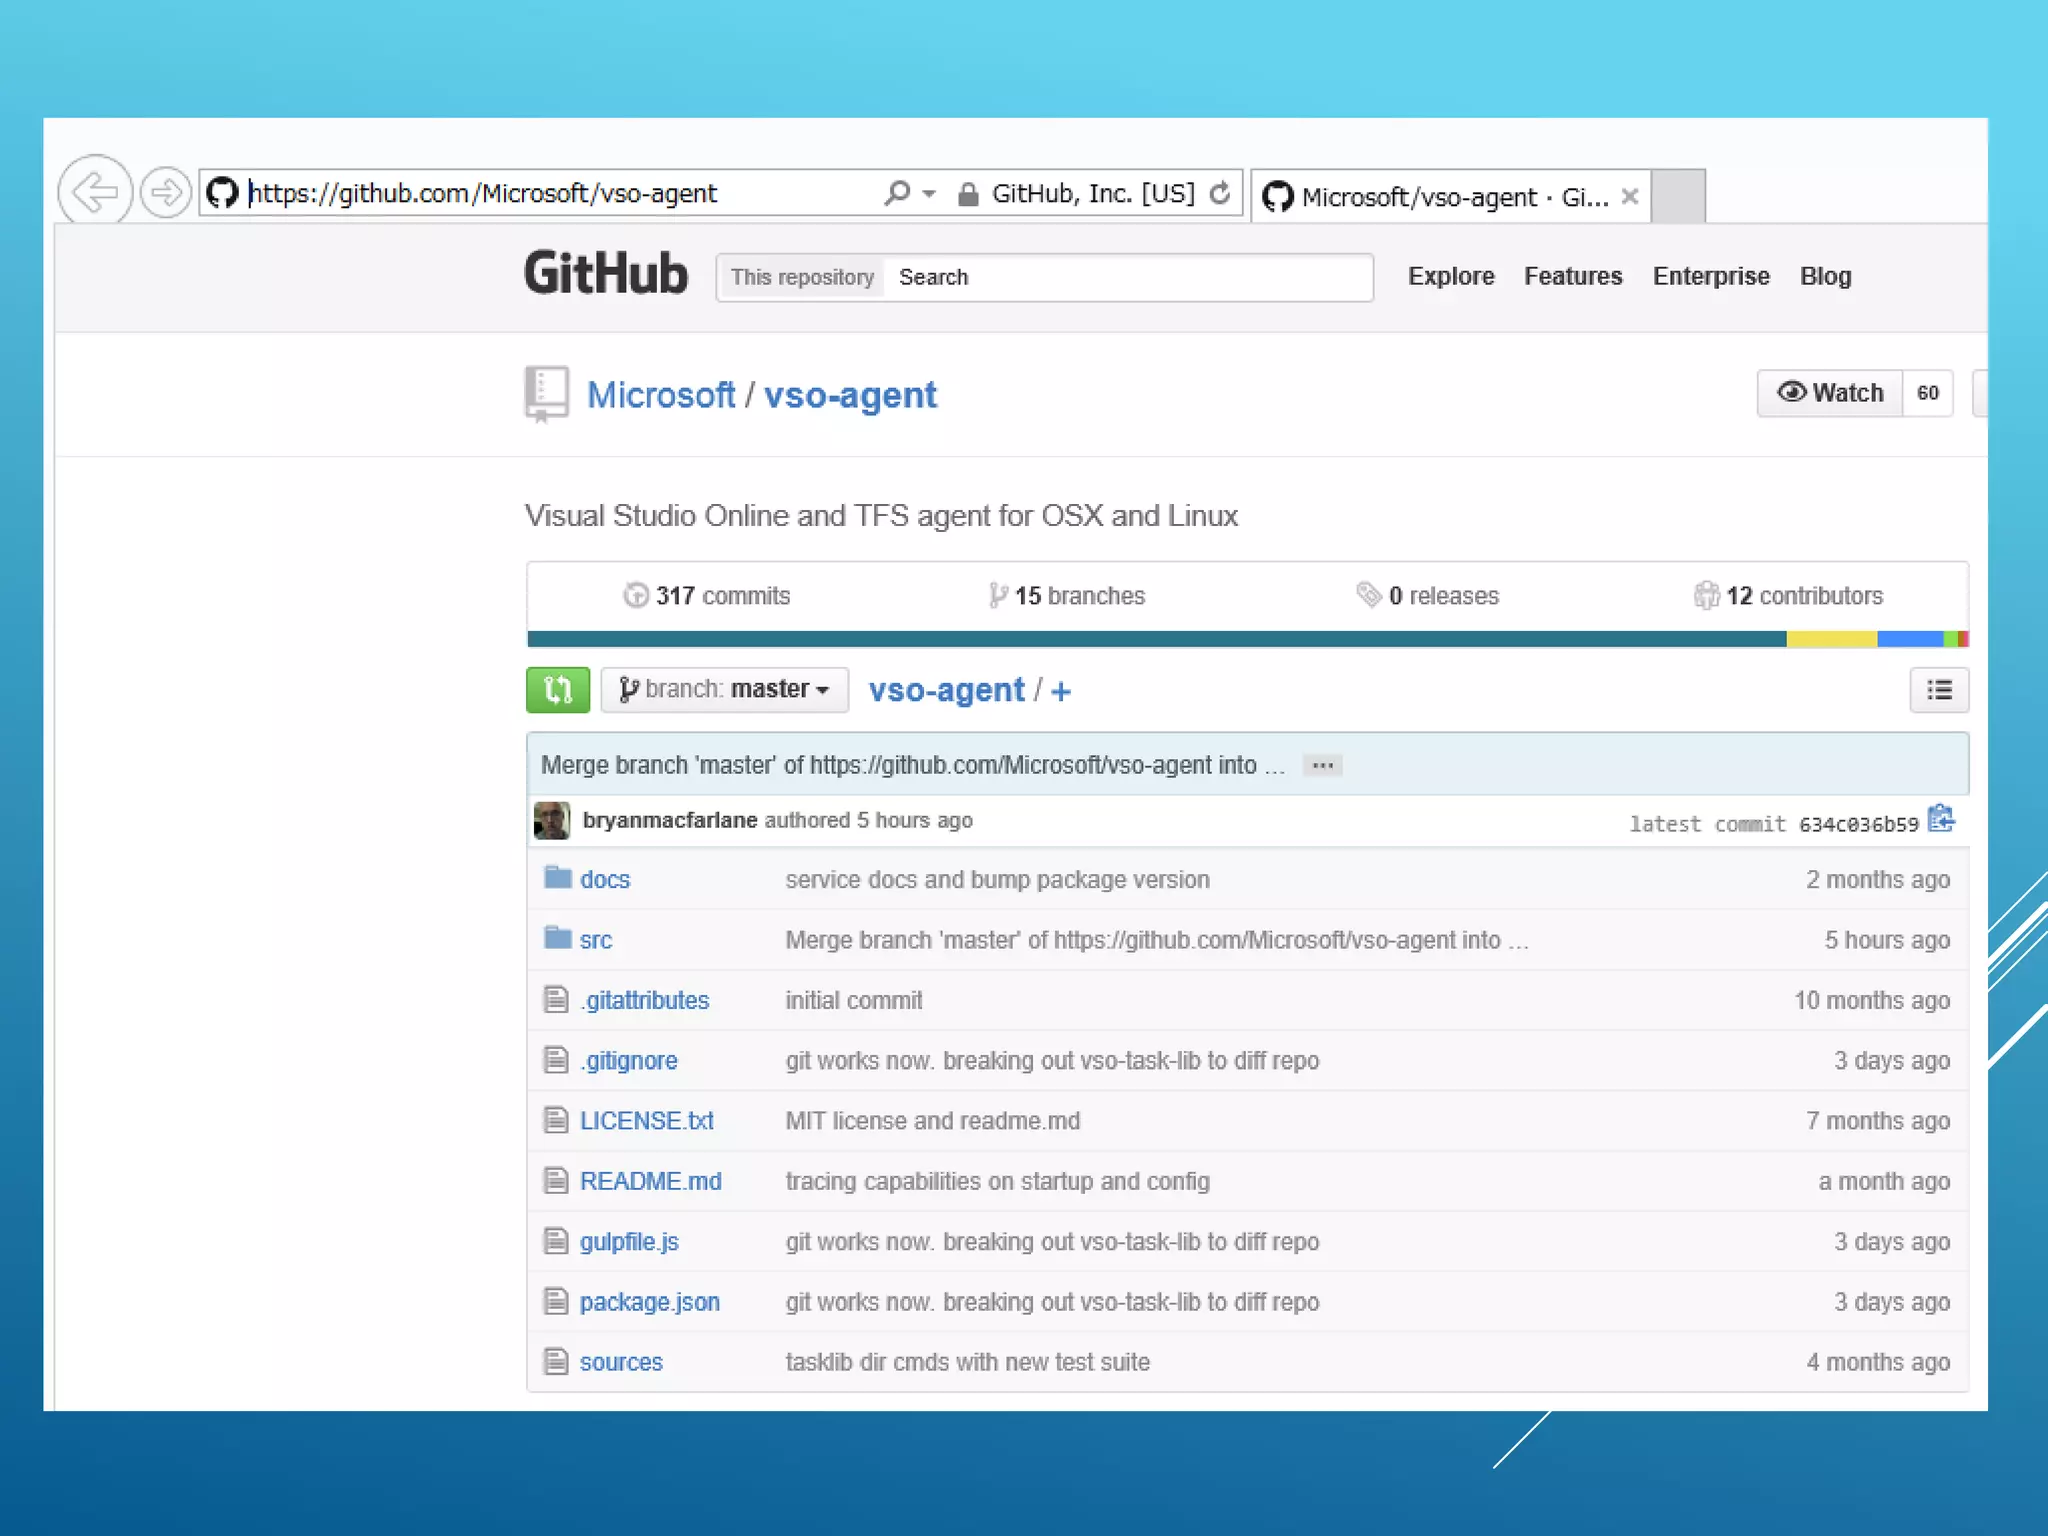
Task: Open the src folder
Action: (x=595, y=940)
